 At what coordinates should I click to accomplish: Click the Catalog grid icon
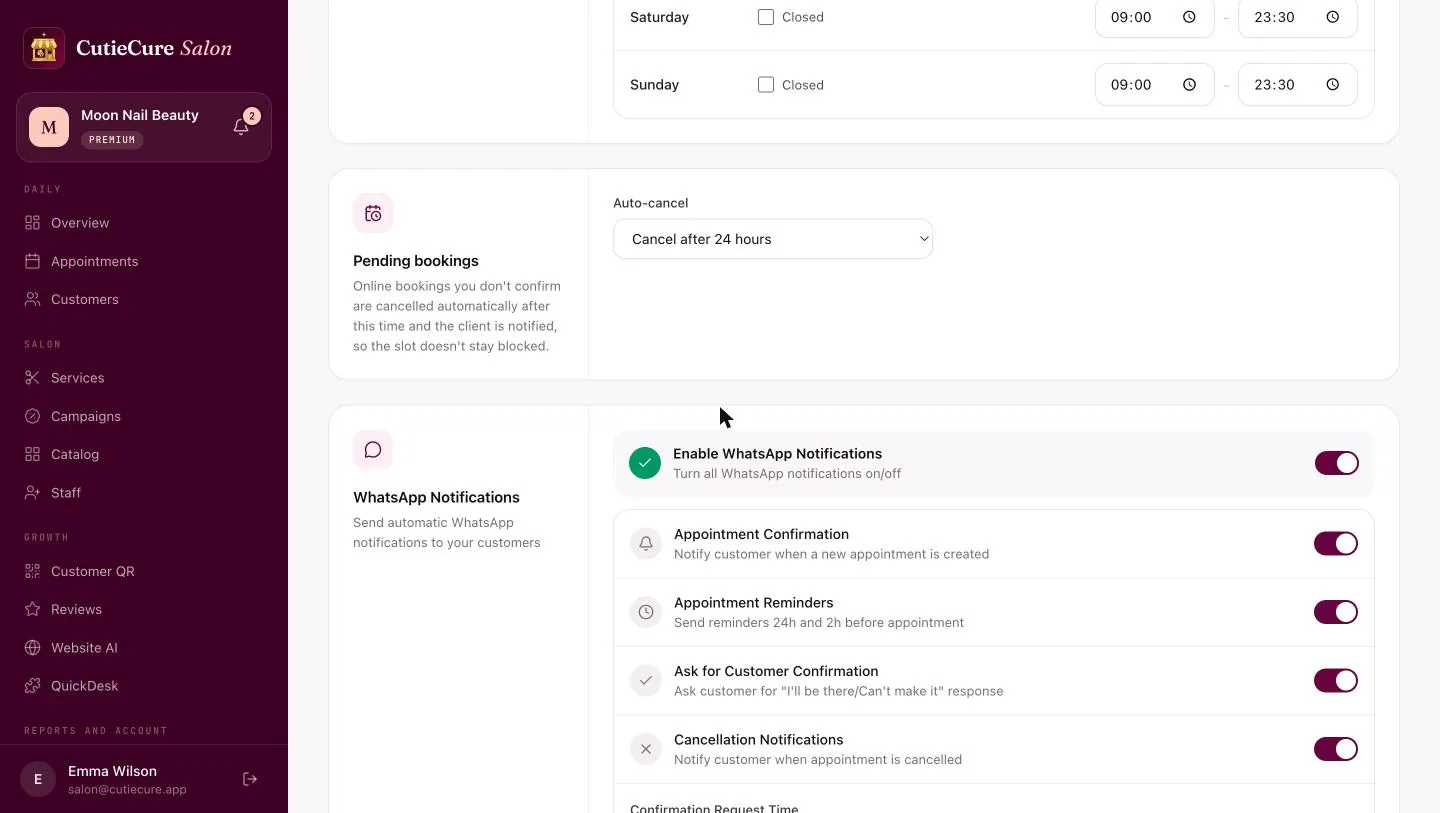click(33, 454)
